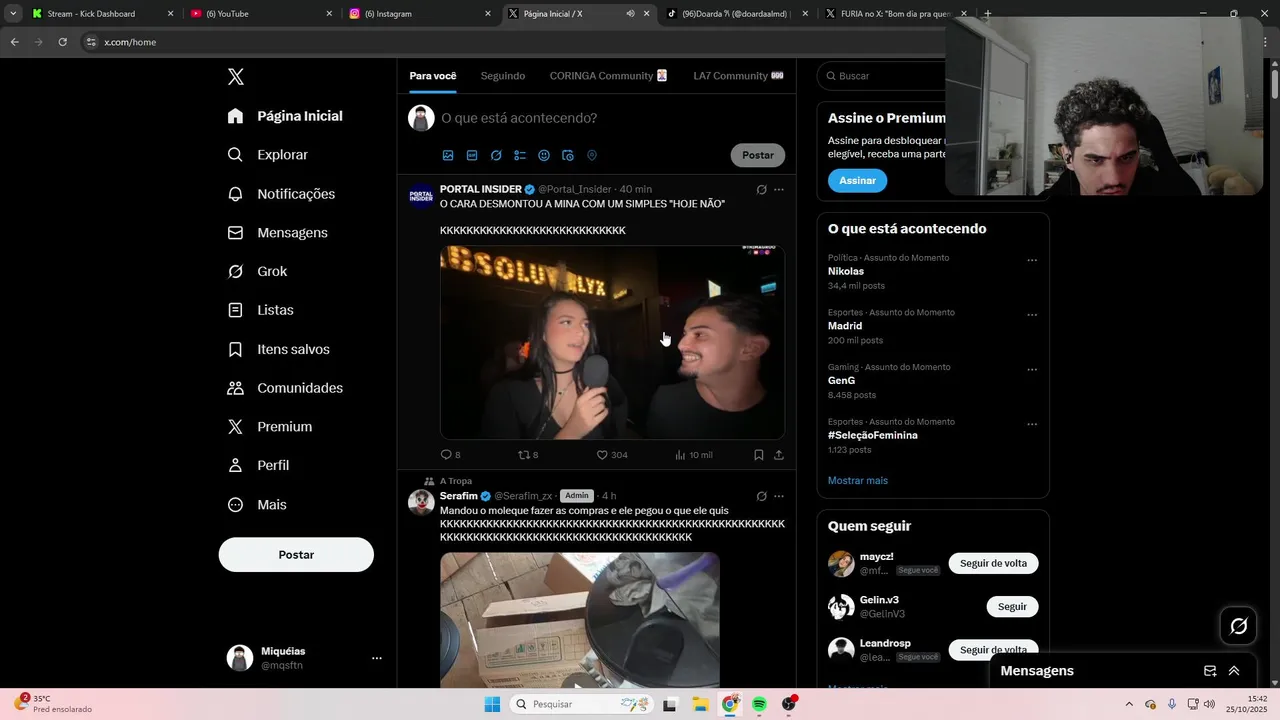Reply to PORTAL INSIDER post
The width and height of the screenshot is (1280, 720).
click(450, 455)
